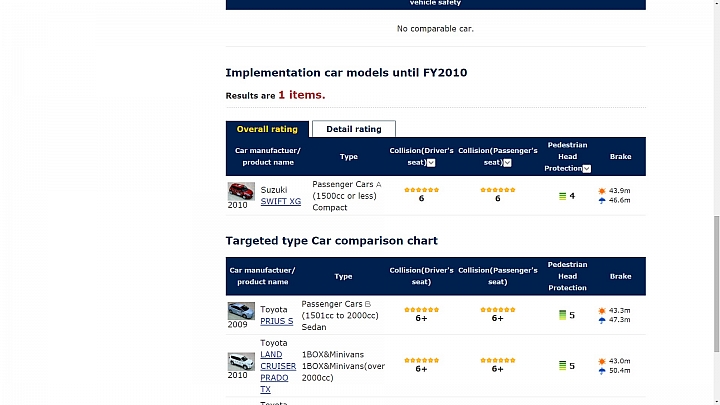Screen dimensions: 720x405
Task: Click the red Suzuki Swift thumbnail
Action: (x=241, y=191)
